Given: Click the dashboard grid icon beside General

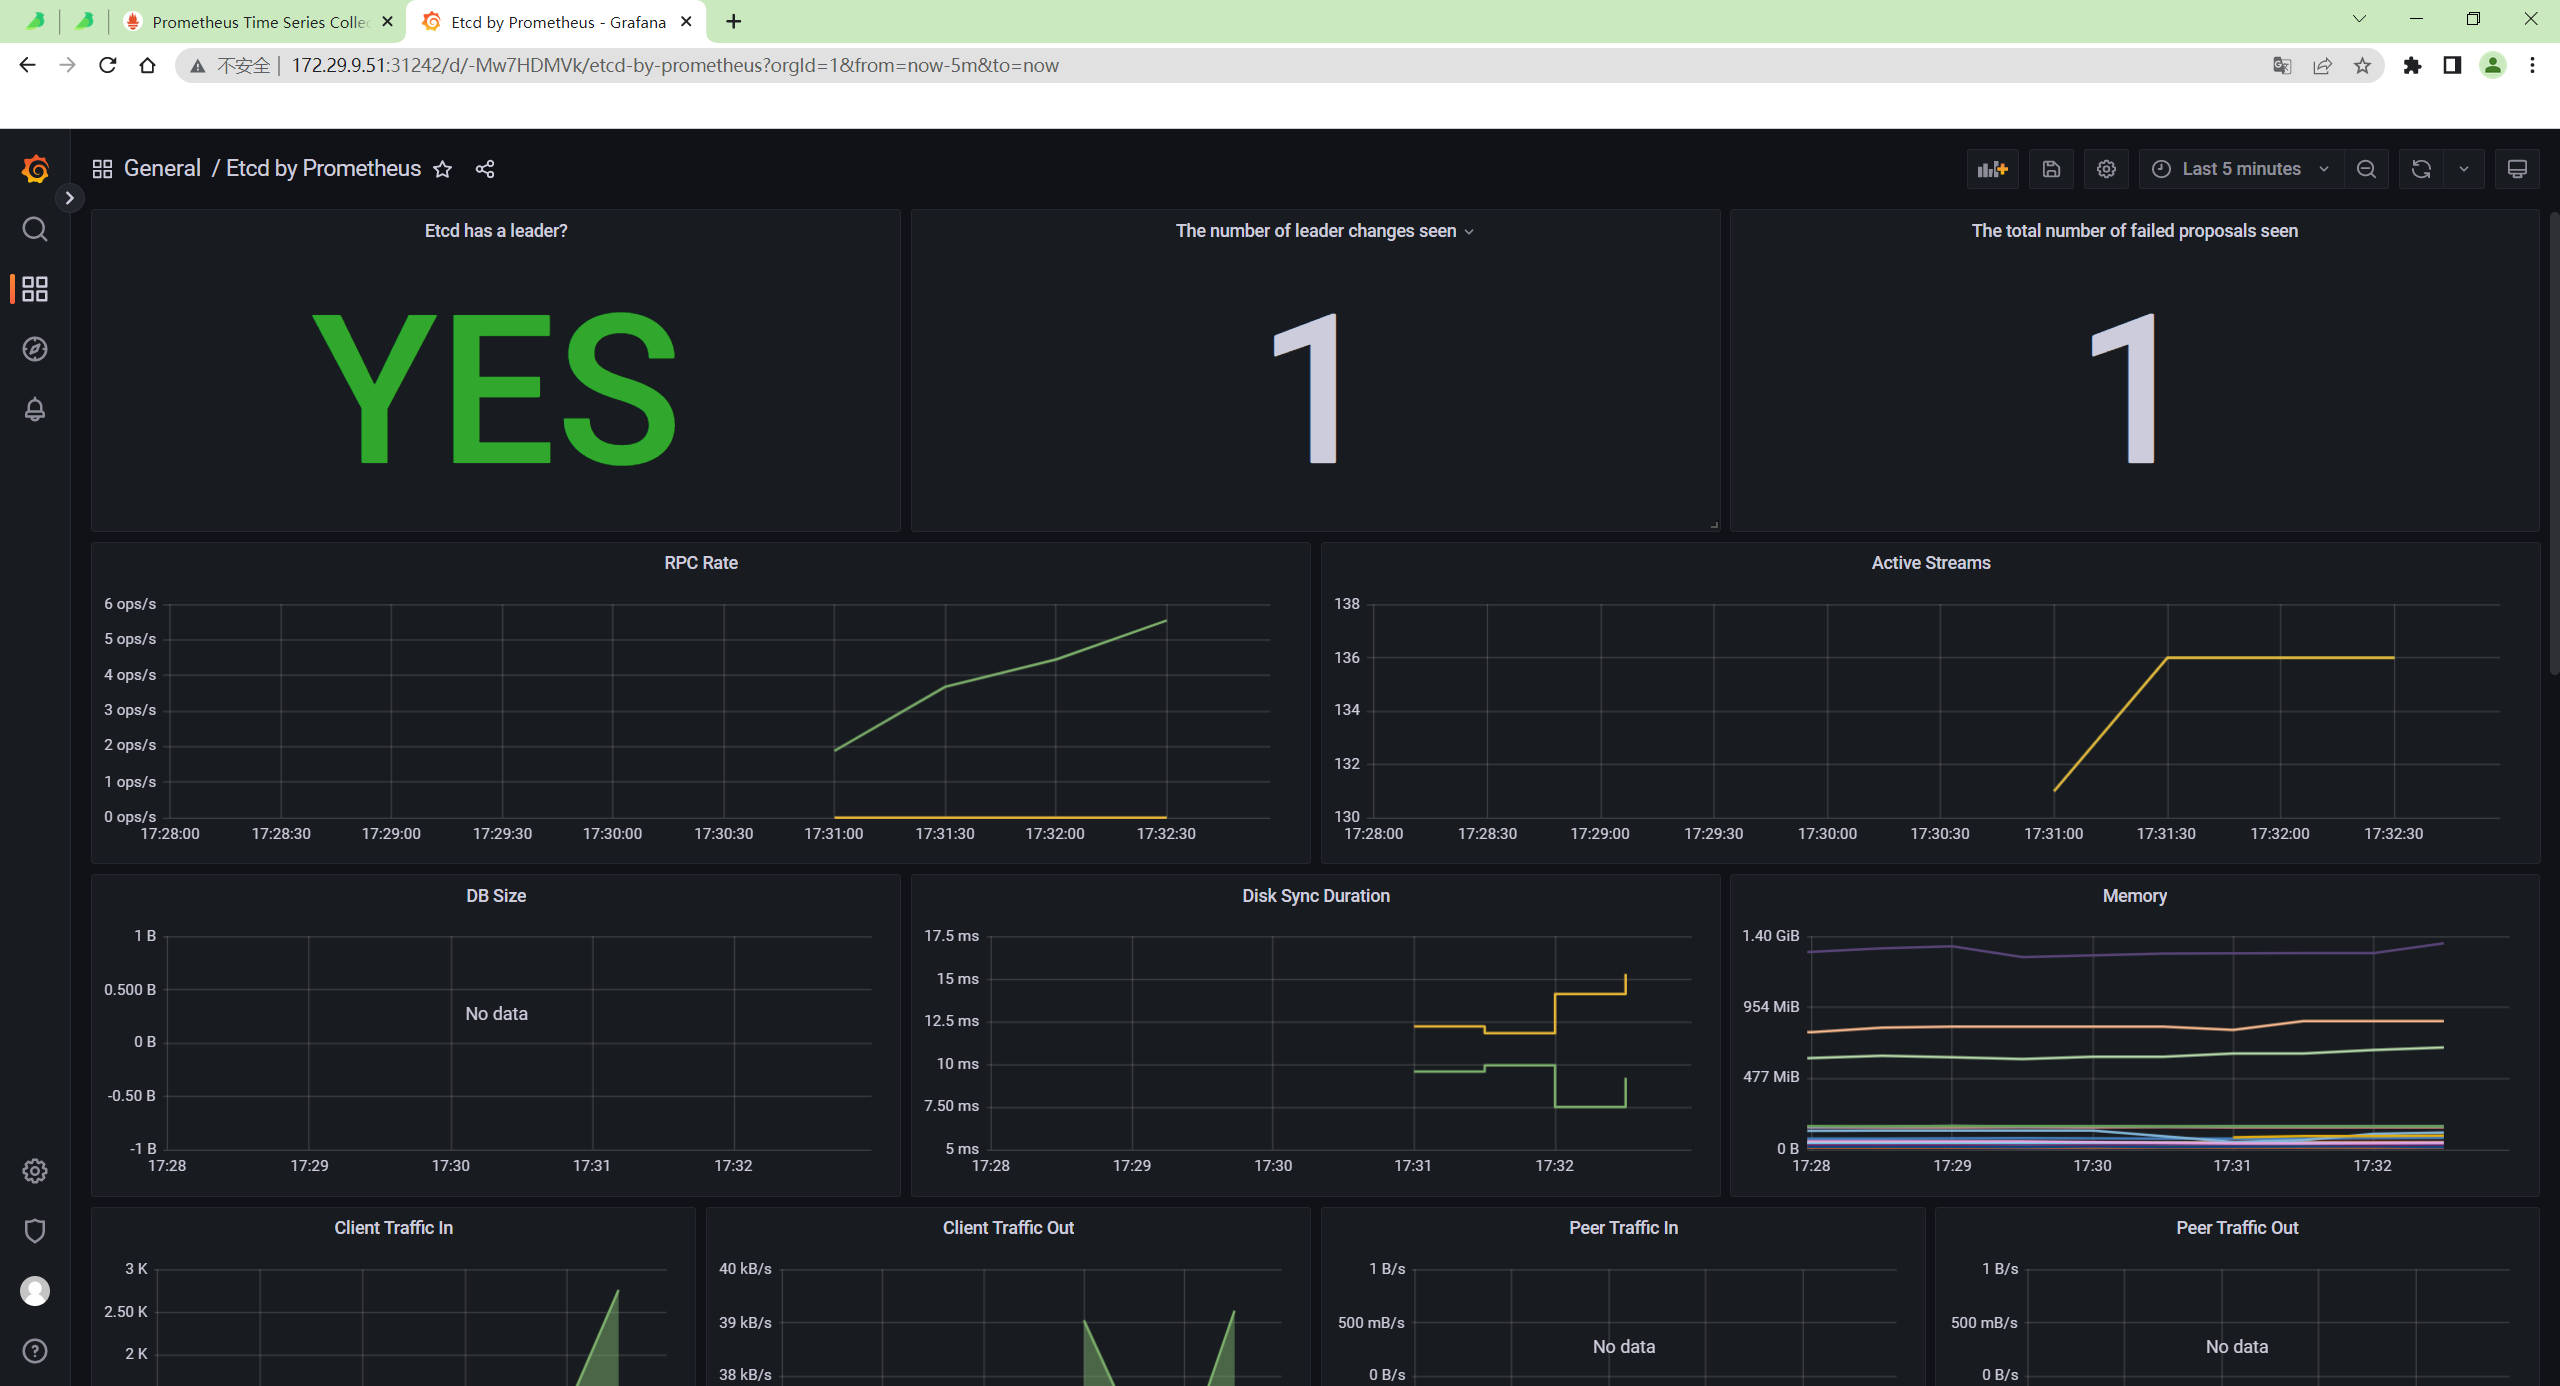Looking at the screenshot, I should tap(102, 169).
